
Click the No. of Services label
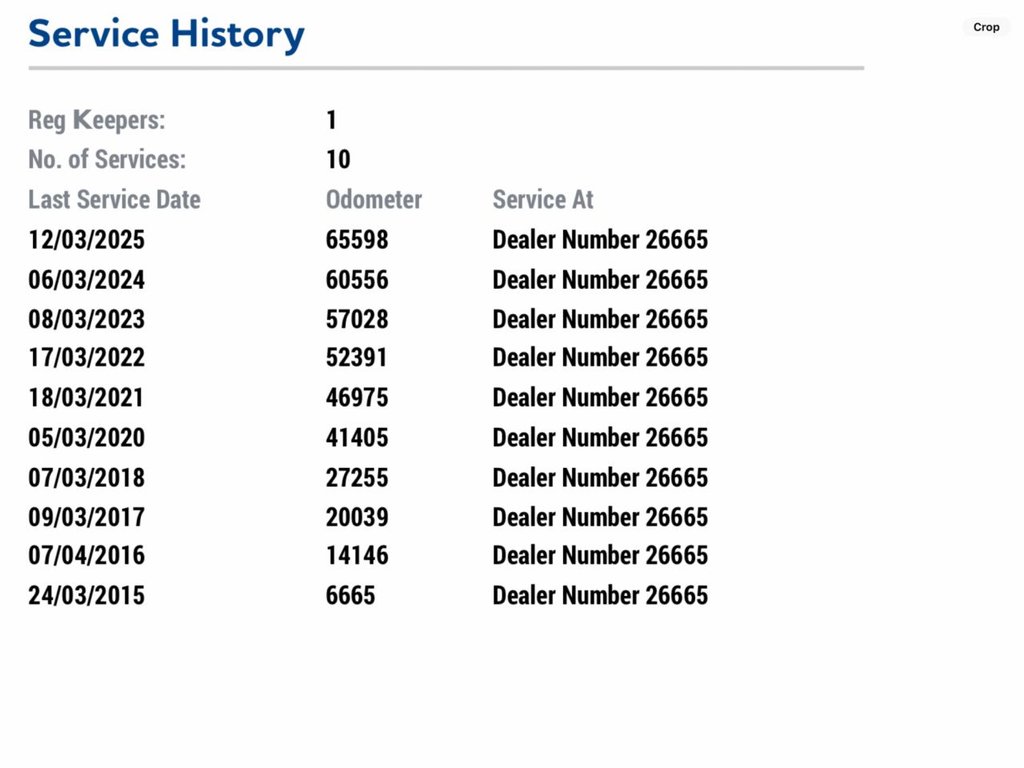coord(107,160)
